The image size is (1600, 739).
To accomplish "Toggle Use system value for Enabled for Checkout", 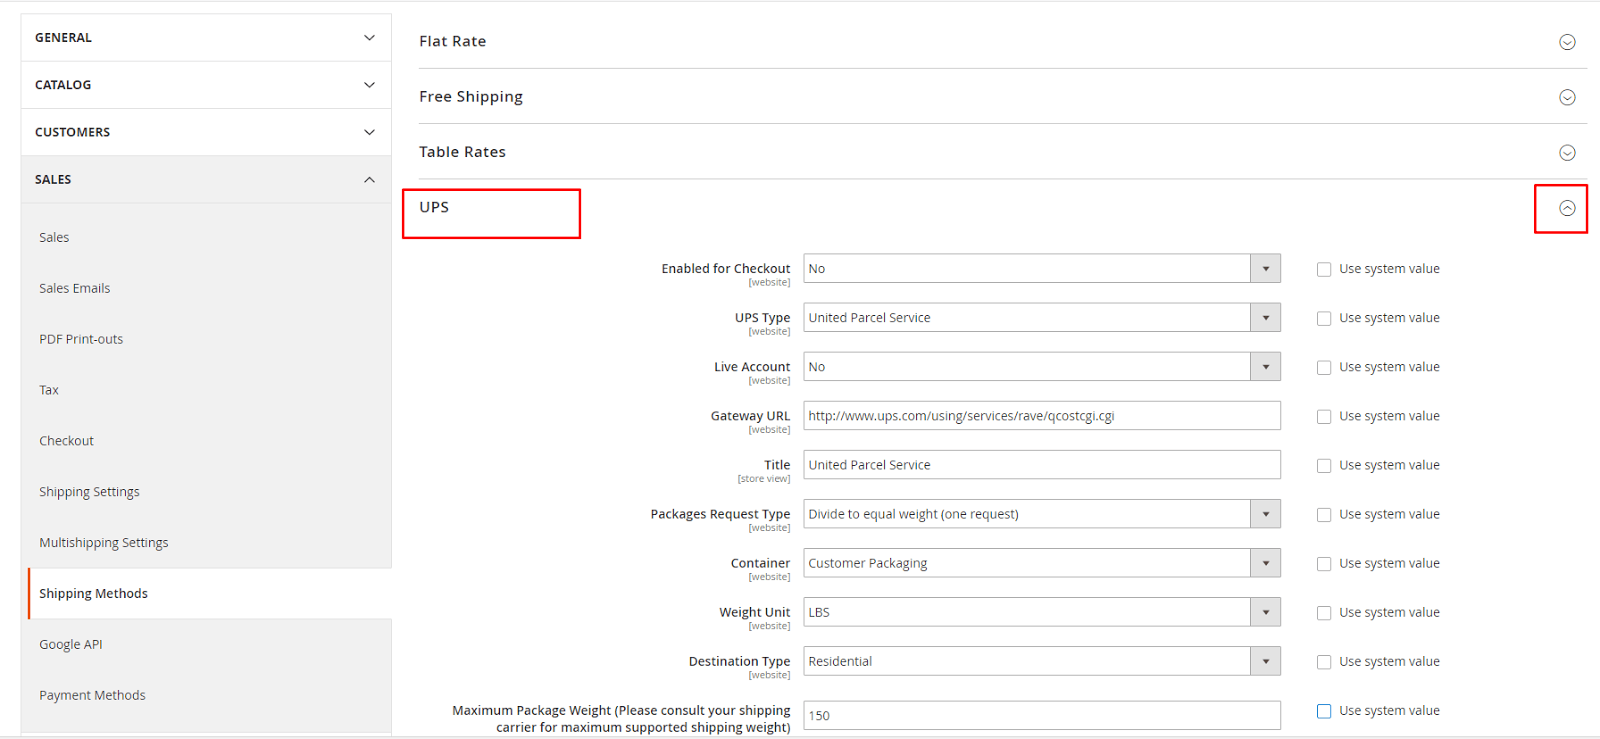I will click(1324, 269).
